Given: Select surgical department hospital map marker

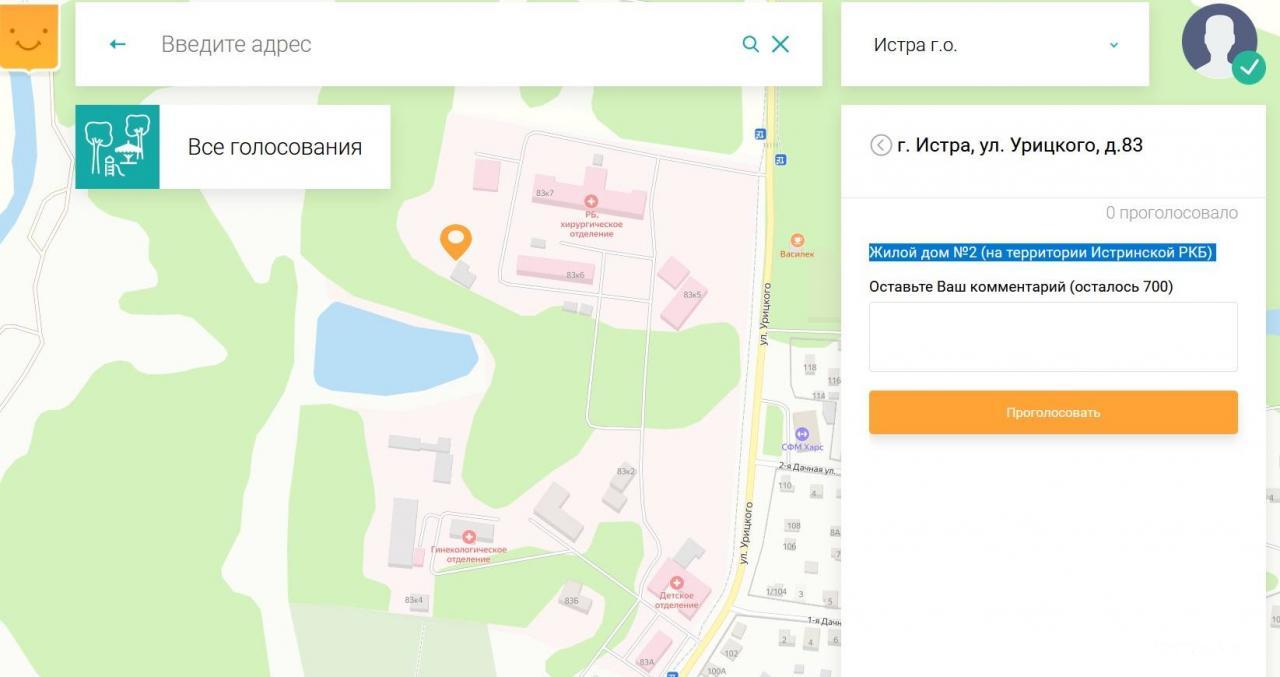Looking at the screenshot, I should coord(590,202).
